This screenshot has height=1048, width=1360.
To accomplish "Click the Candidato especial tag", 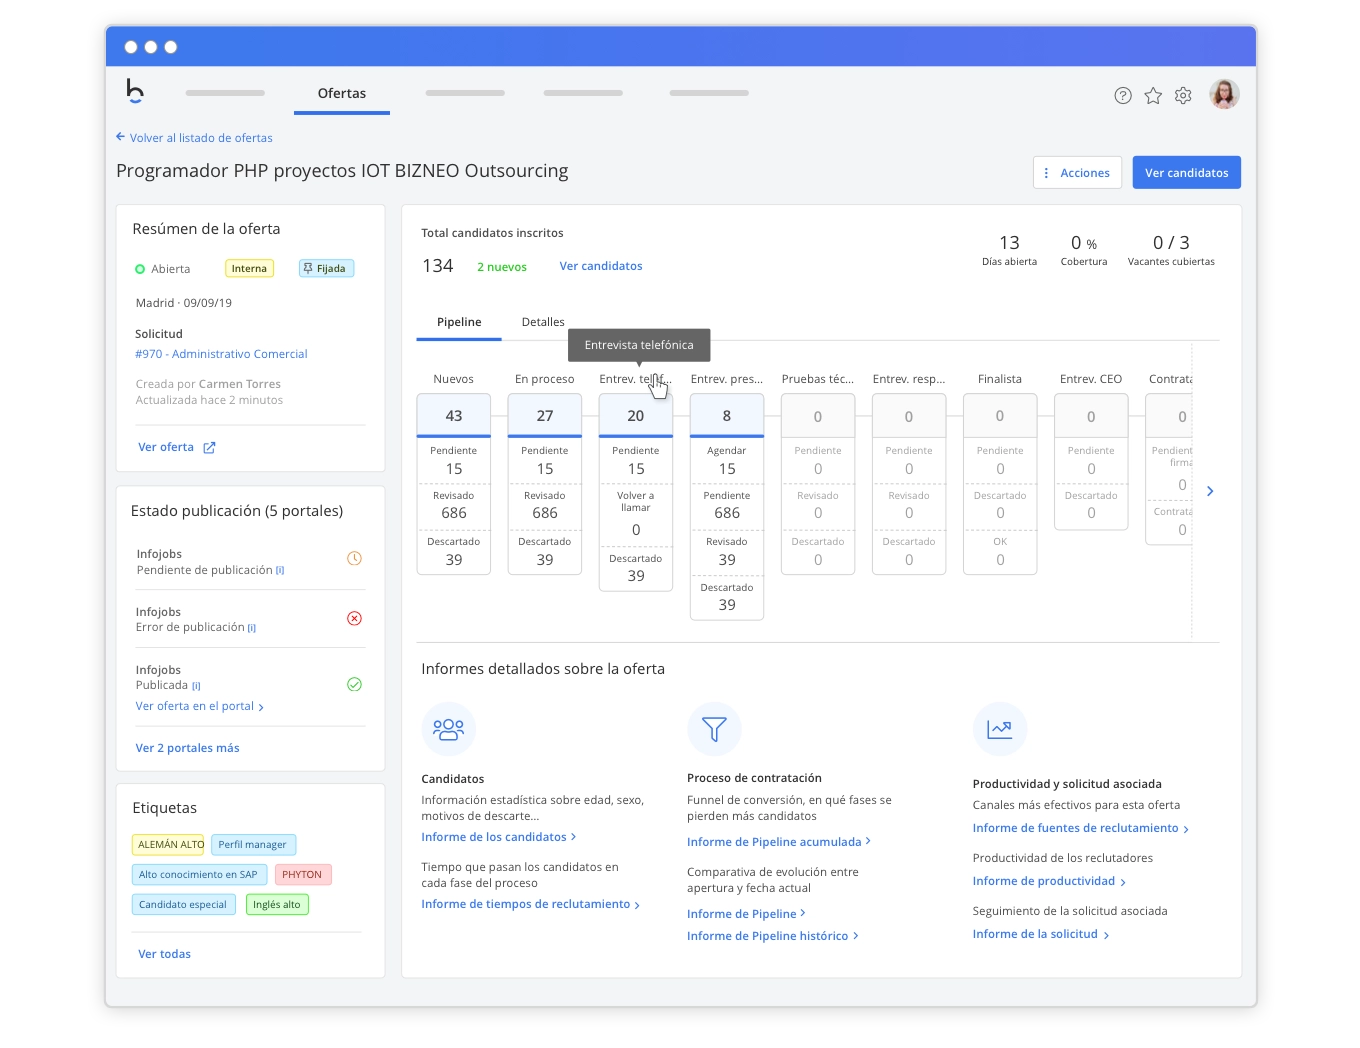I will [184, 905].
